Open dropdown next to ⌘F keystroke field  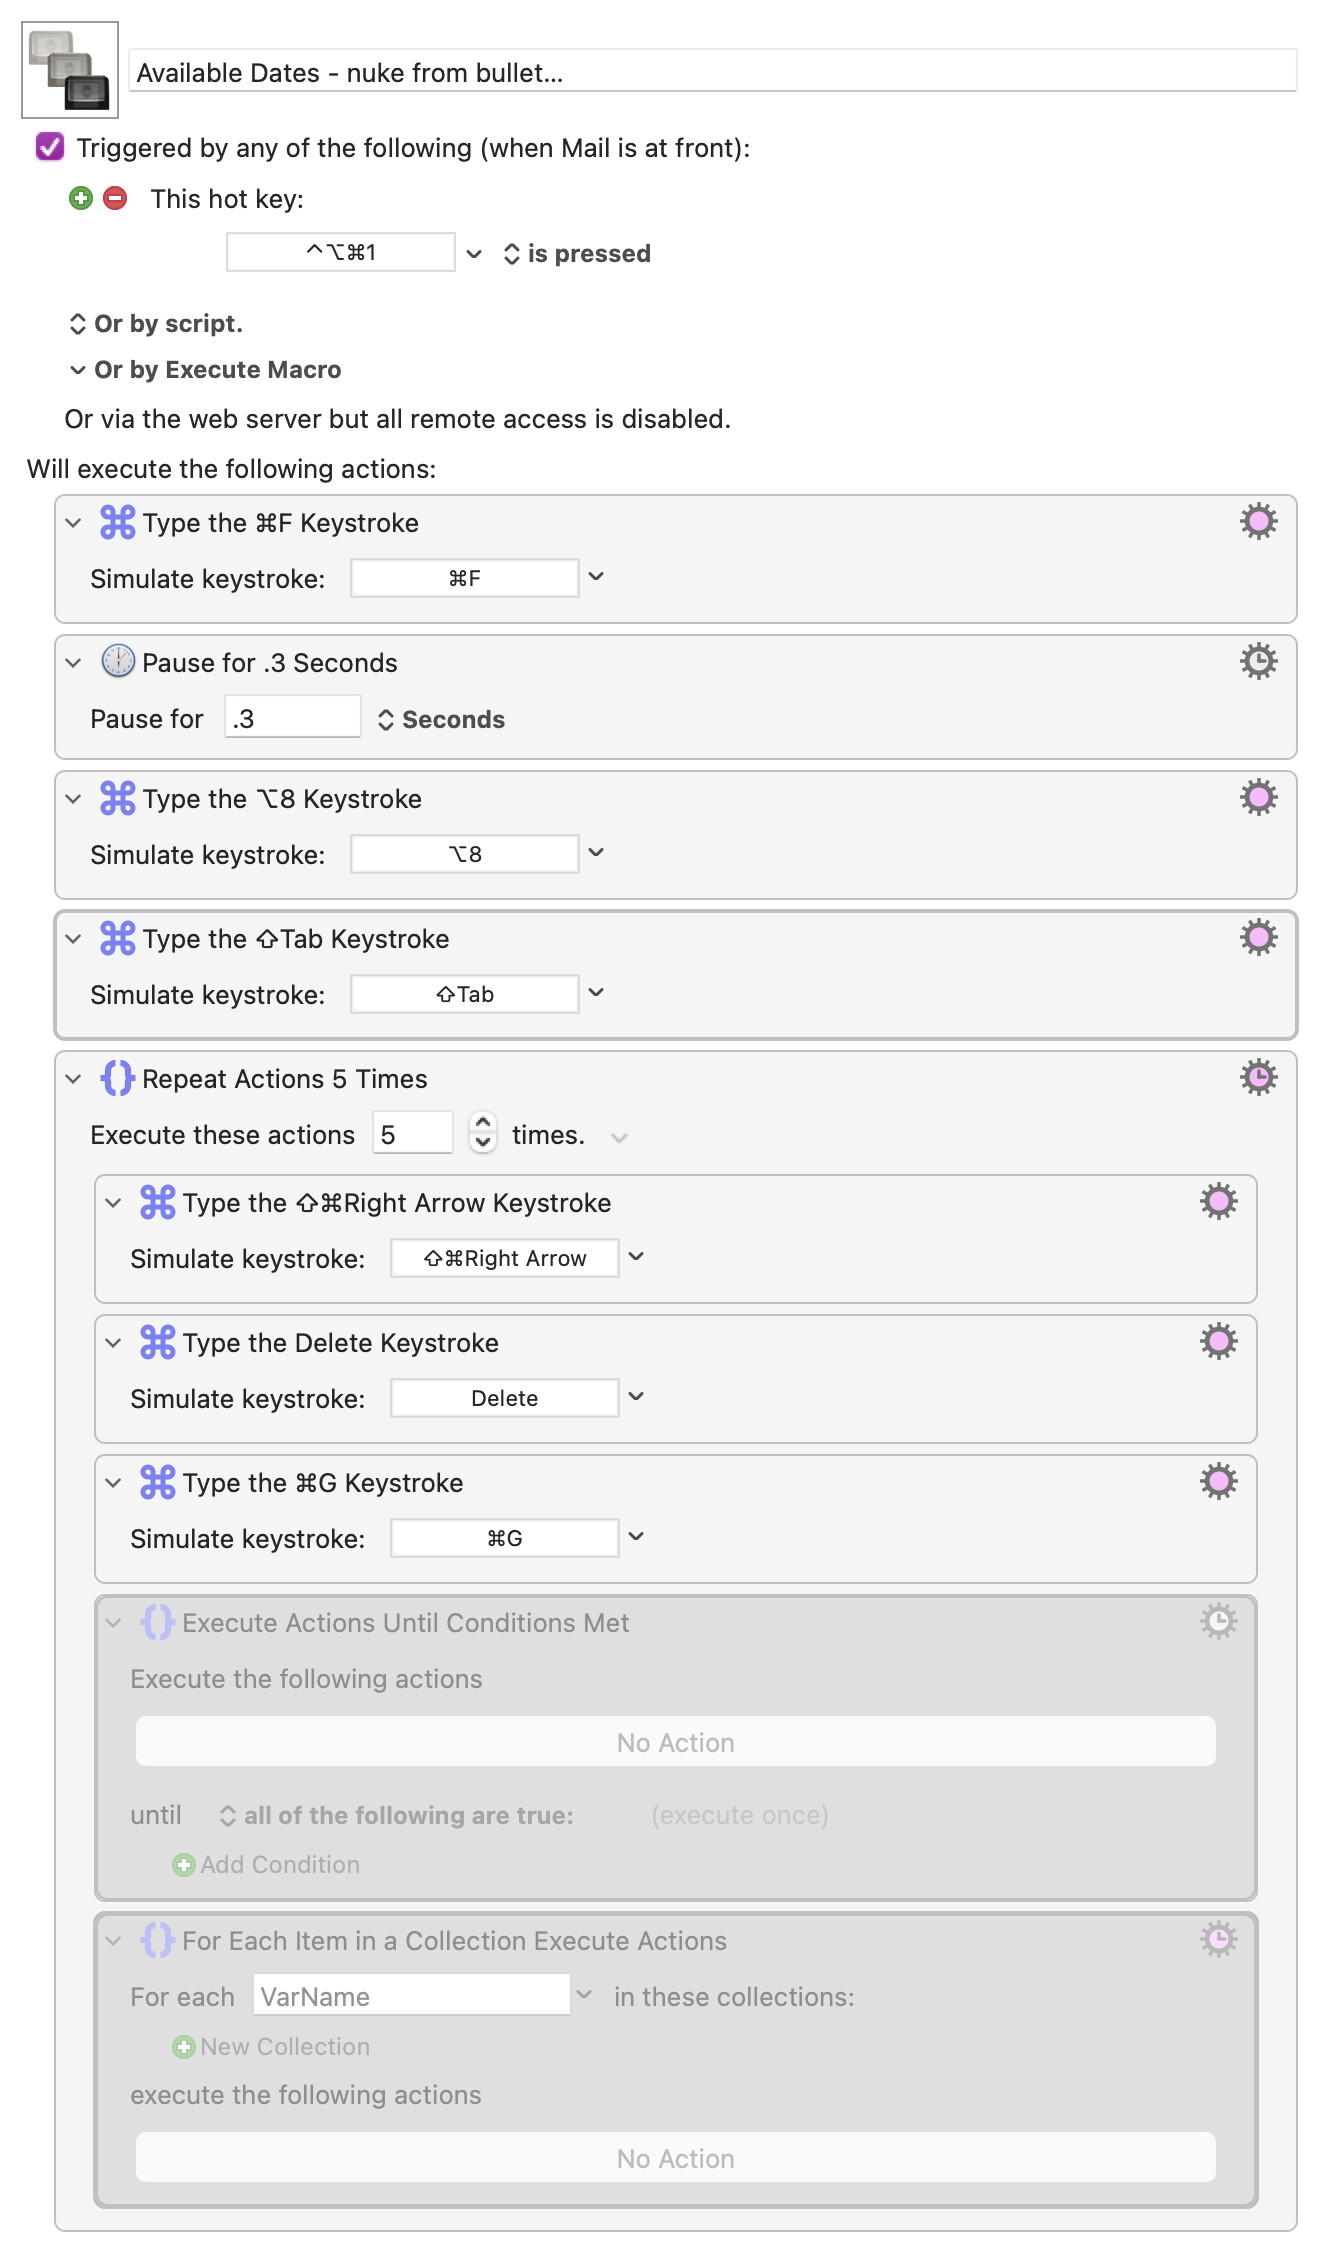click(x=596, y=577)
